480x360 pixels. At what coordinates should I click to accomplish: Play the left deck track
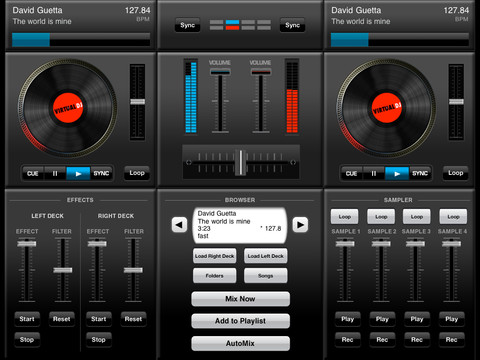click(78, 174)
